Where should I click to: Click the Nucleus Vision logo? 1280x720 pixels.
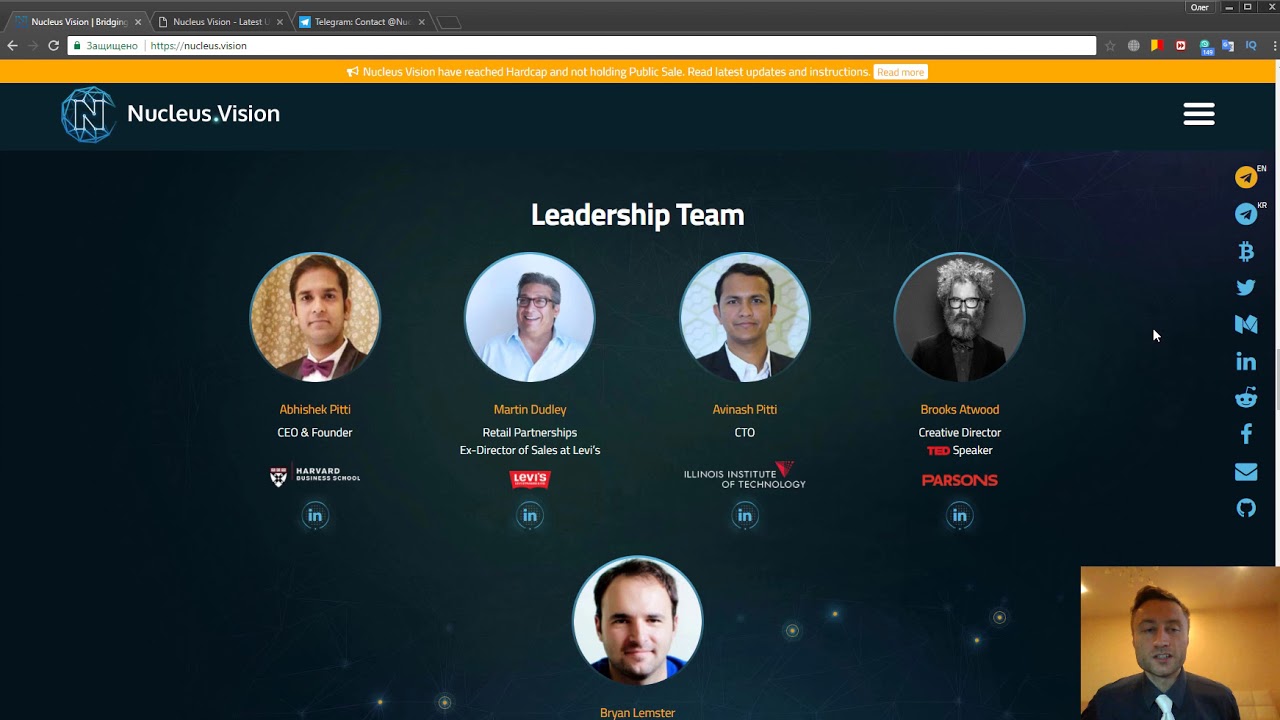170,114
